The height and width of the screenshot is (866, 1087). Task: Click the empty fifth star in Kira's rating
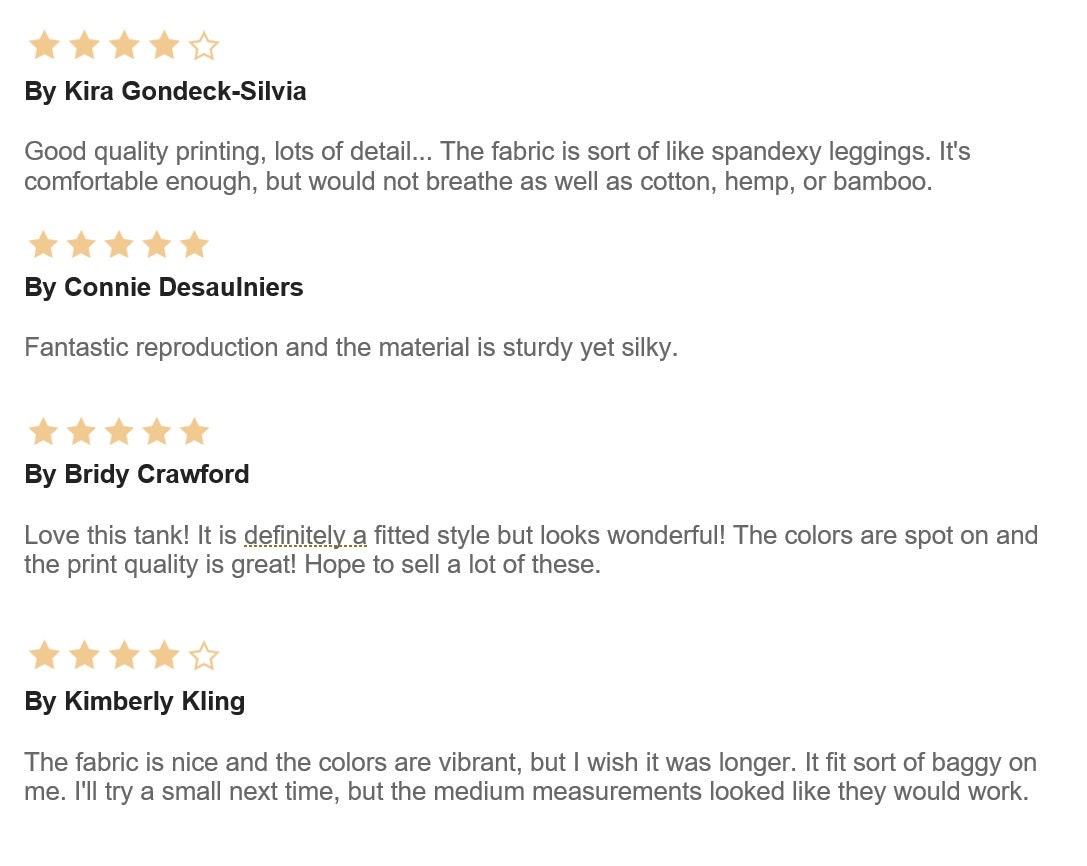[x=204, y=46]
